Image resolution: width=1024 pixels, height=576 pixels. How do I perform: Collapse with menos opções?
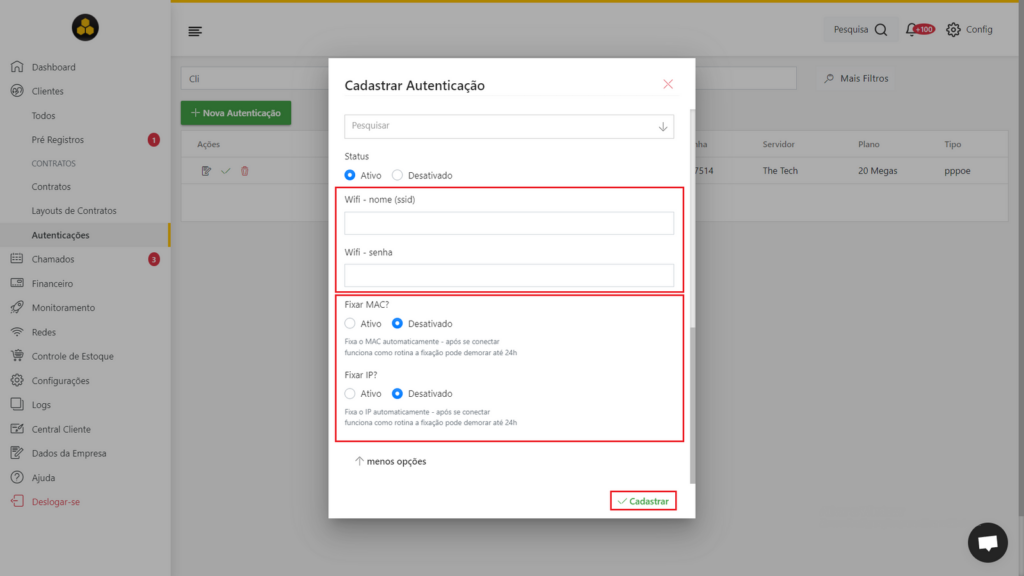click(390, 461)
